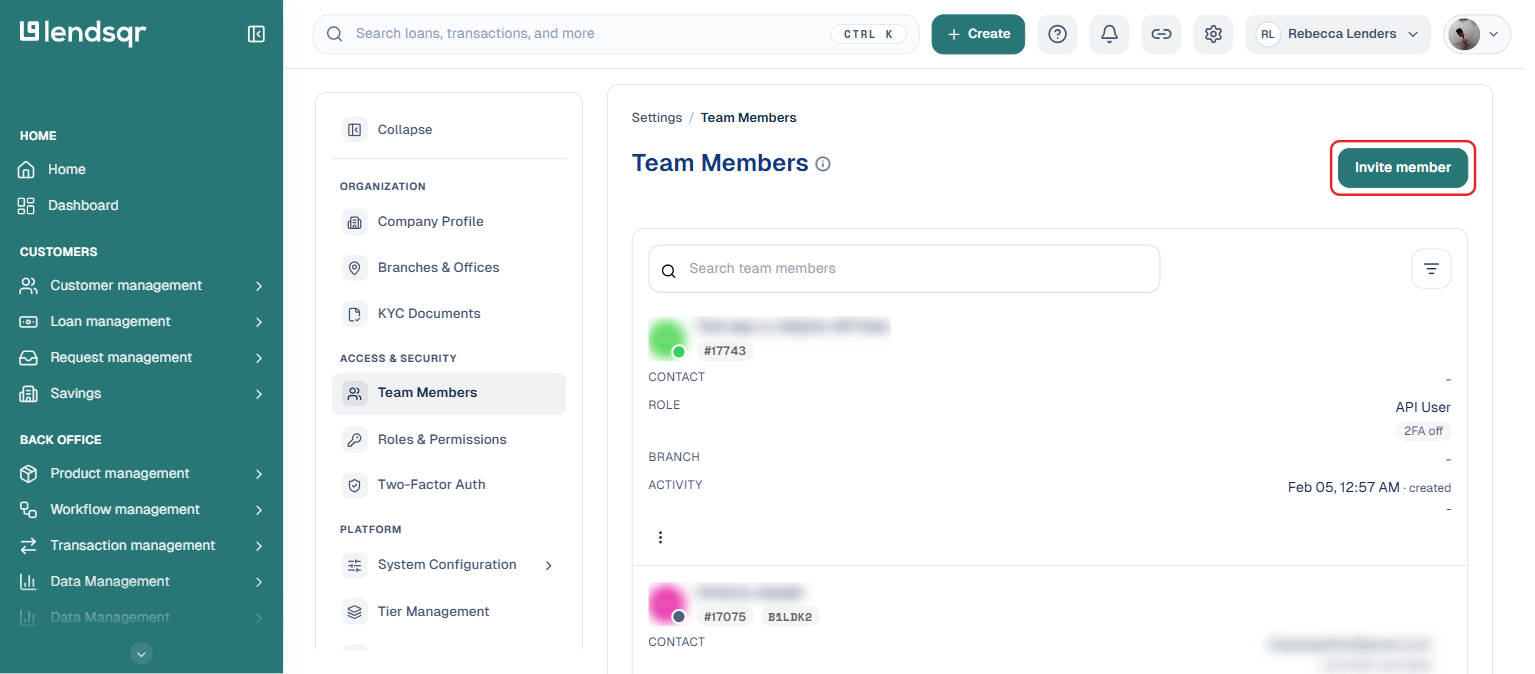Click the info icon beside Team Members heading

pyautogui.click(x=823, y=164)
